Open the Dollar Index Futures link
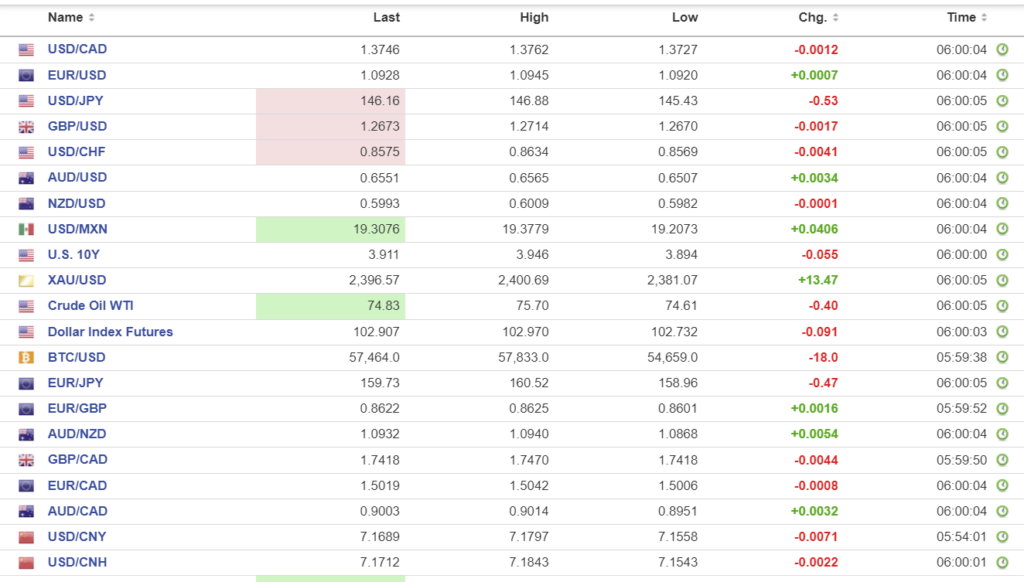This screenshot has width=1024, height=582. point(110,331)
